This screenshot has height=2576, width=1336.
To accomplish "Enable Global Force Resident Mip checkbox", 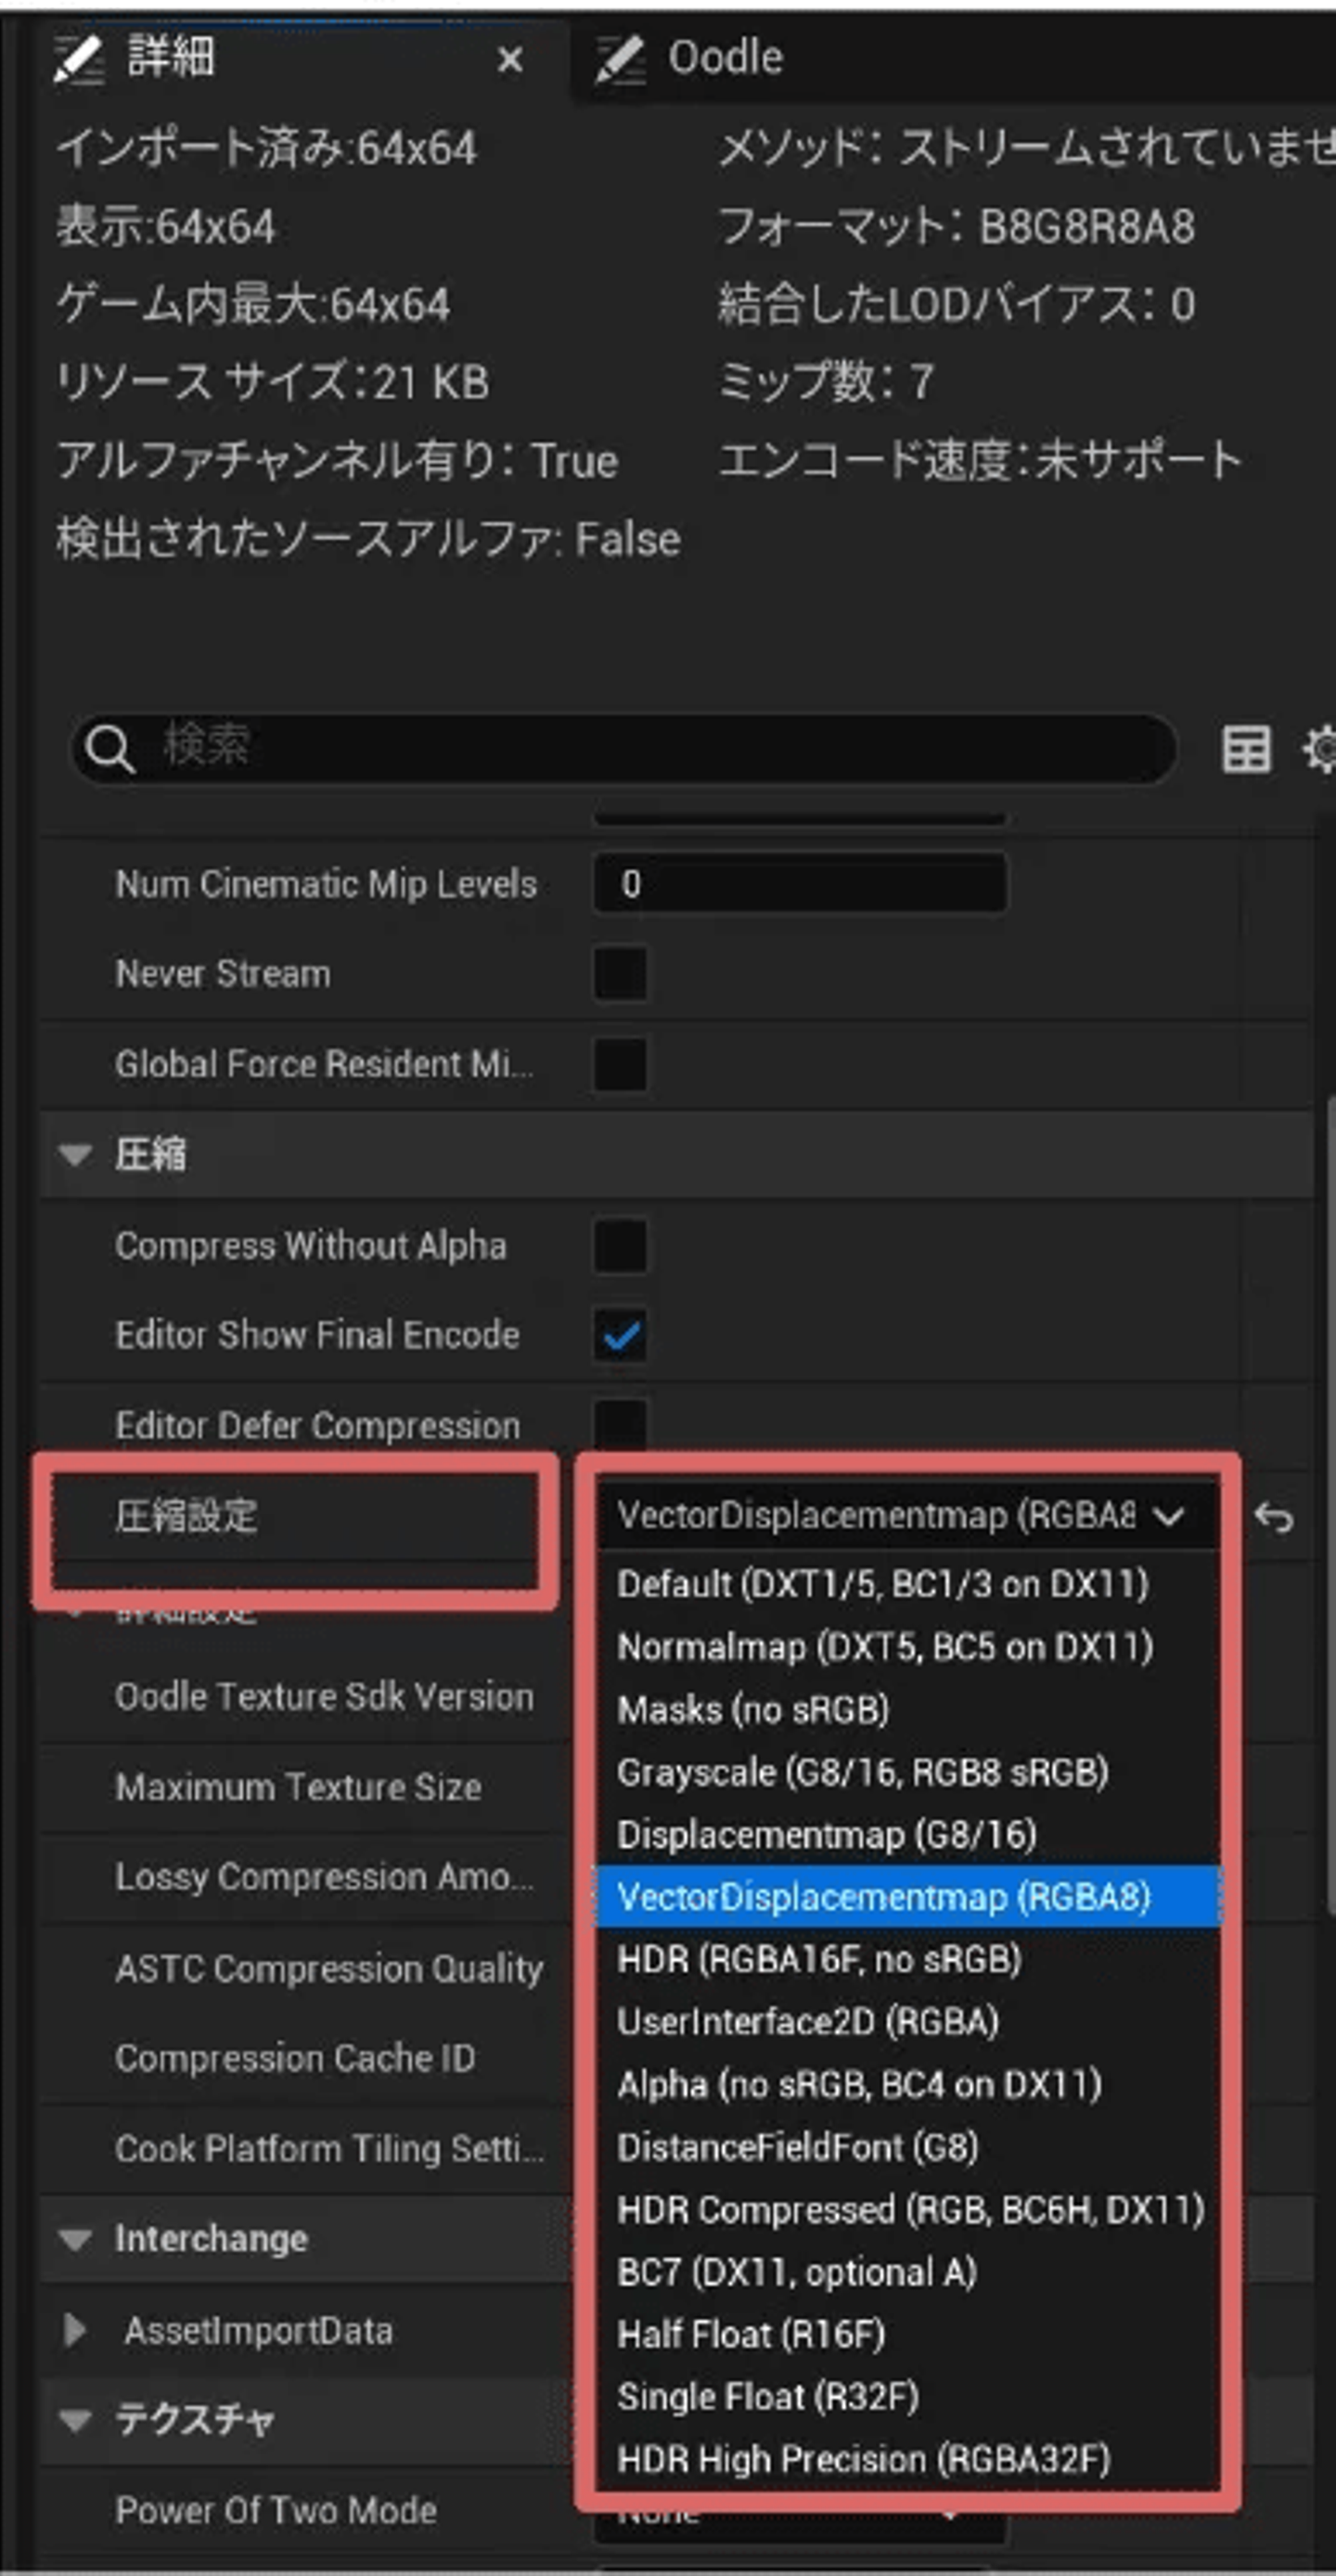I will click(620, 1064).
